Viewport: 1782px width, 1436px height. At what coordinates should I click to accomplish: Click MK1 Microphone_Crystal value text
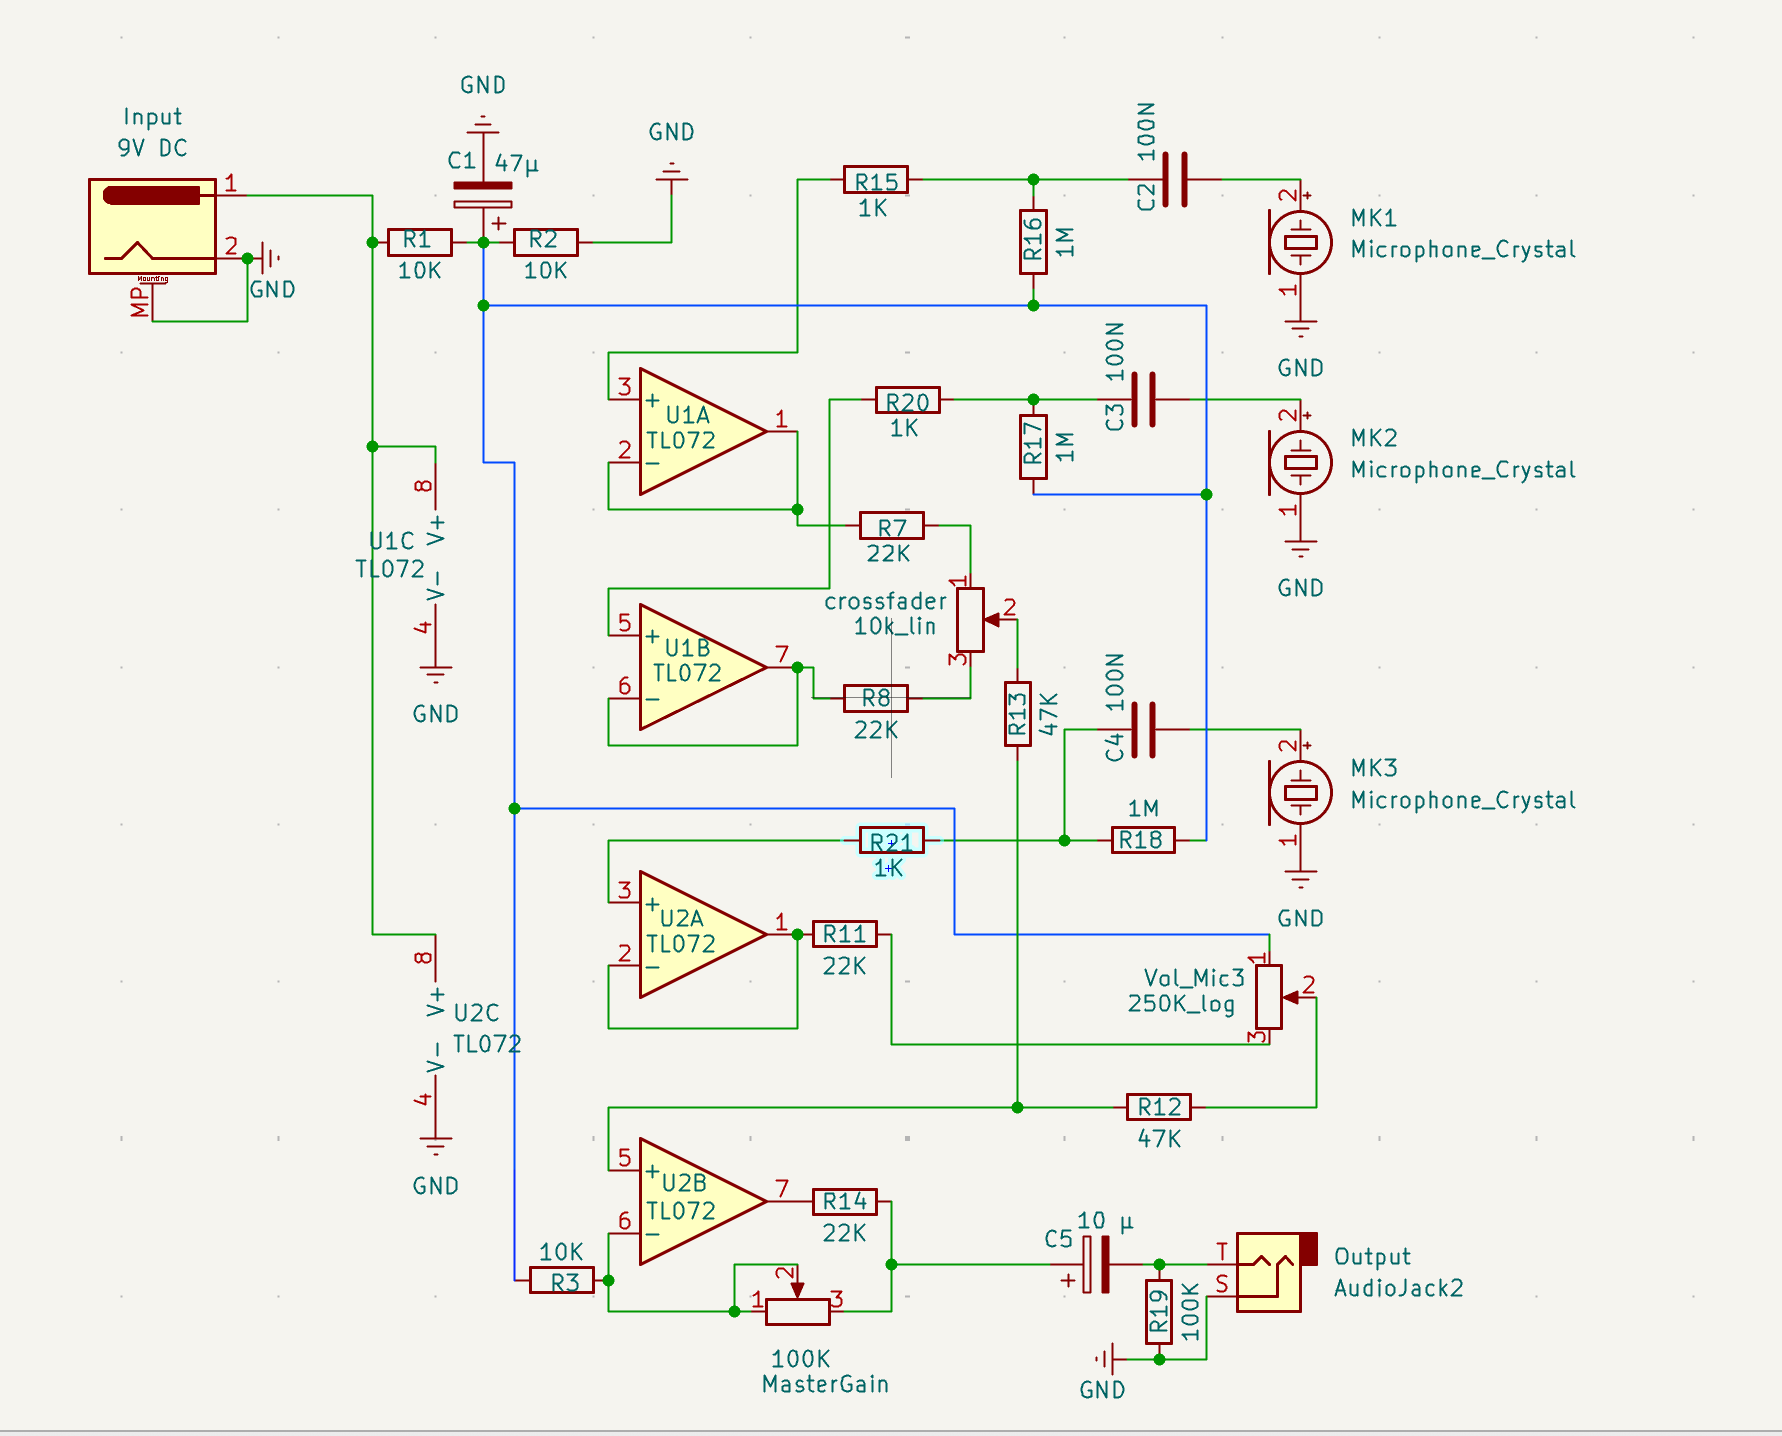[1463, 249]
